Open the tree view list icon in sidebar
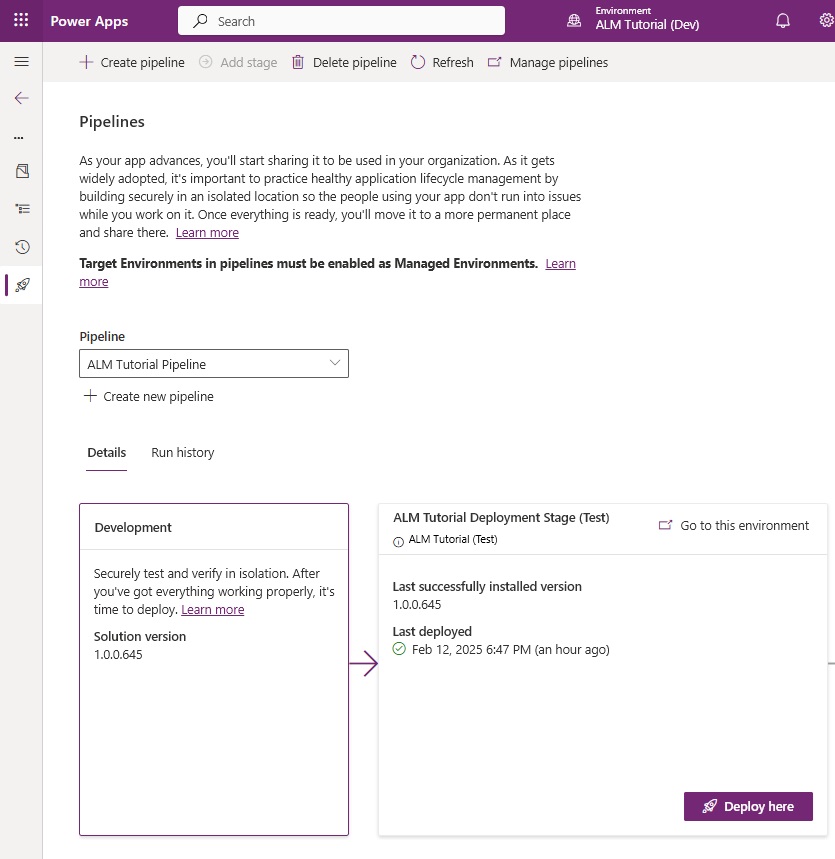Screen dimensions: 835x859 22,209
